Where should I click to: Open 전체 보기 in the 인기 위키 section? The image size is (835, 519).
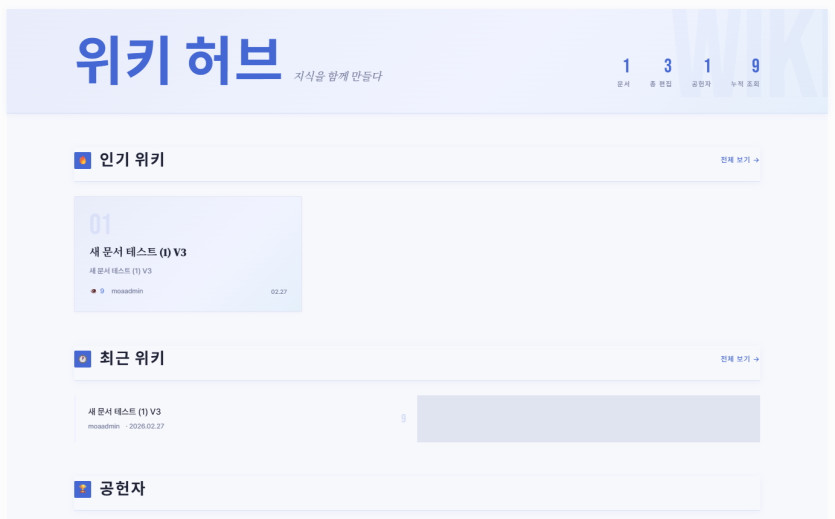click(x=739, y=160)
